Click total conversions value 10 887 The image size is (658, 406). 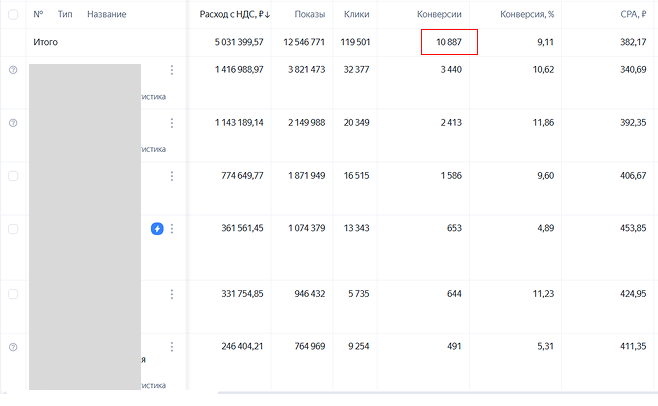[449, 42]
